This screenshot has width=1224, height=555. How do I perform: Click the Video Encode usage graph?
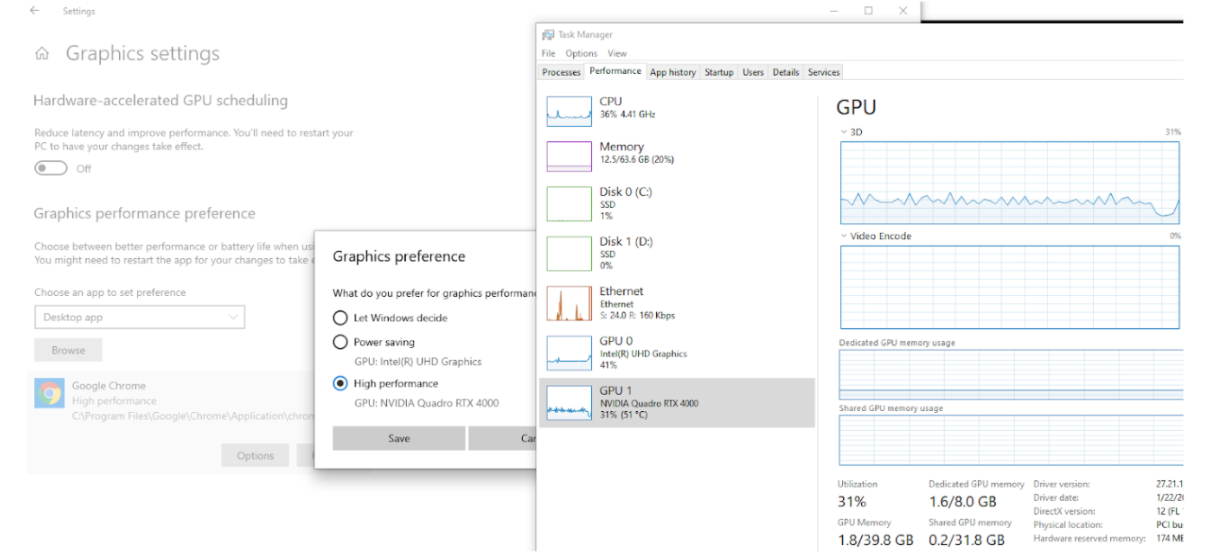pos(1010,285)
